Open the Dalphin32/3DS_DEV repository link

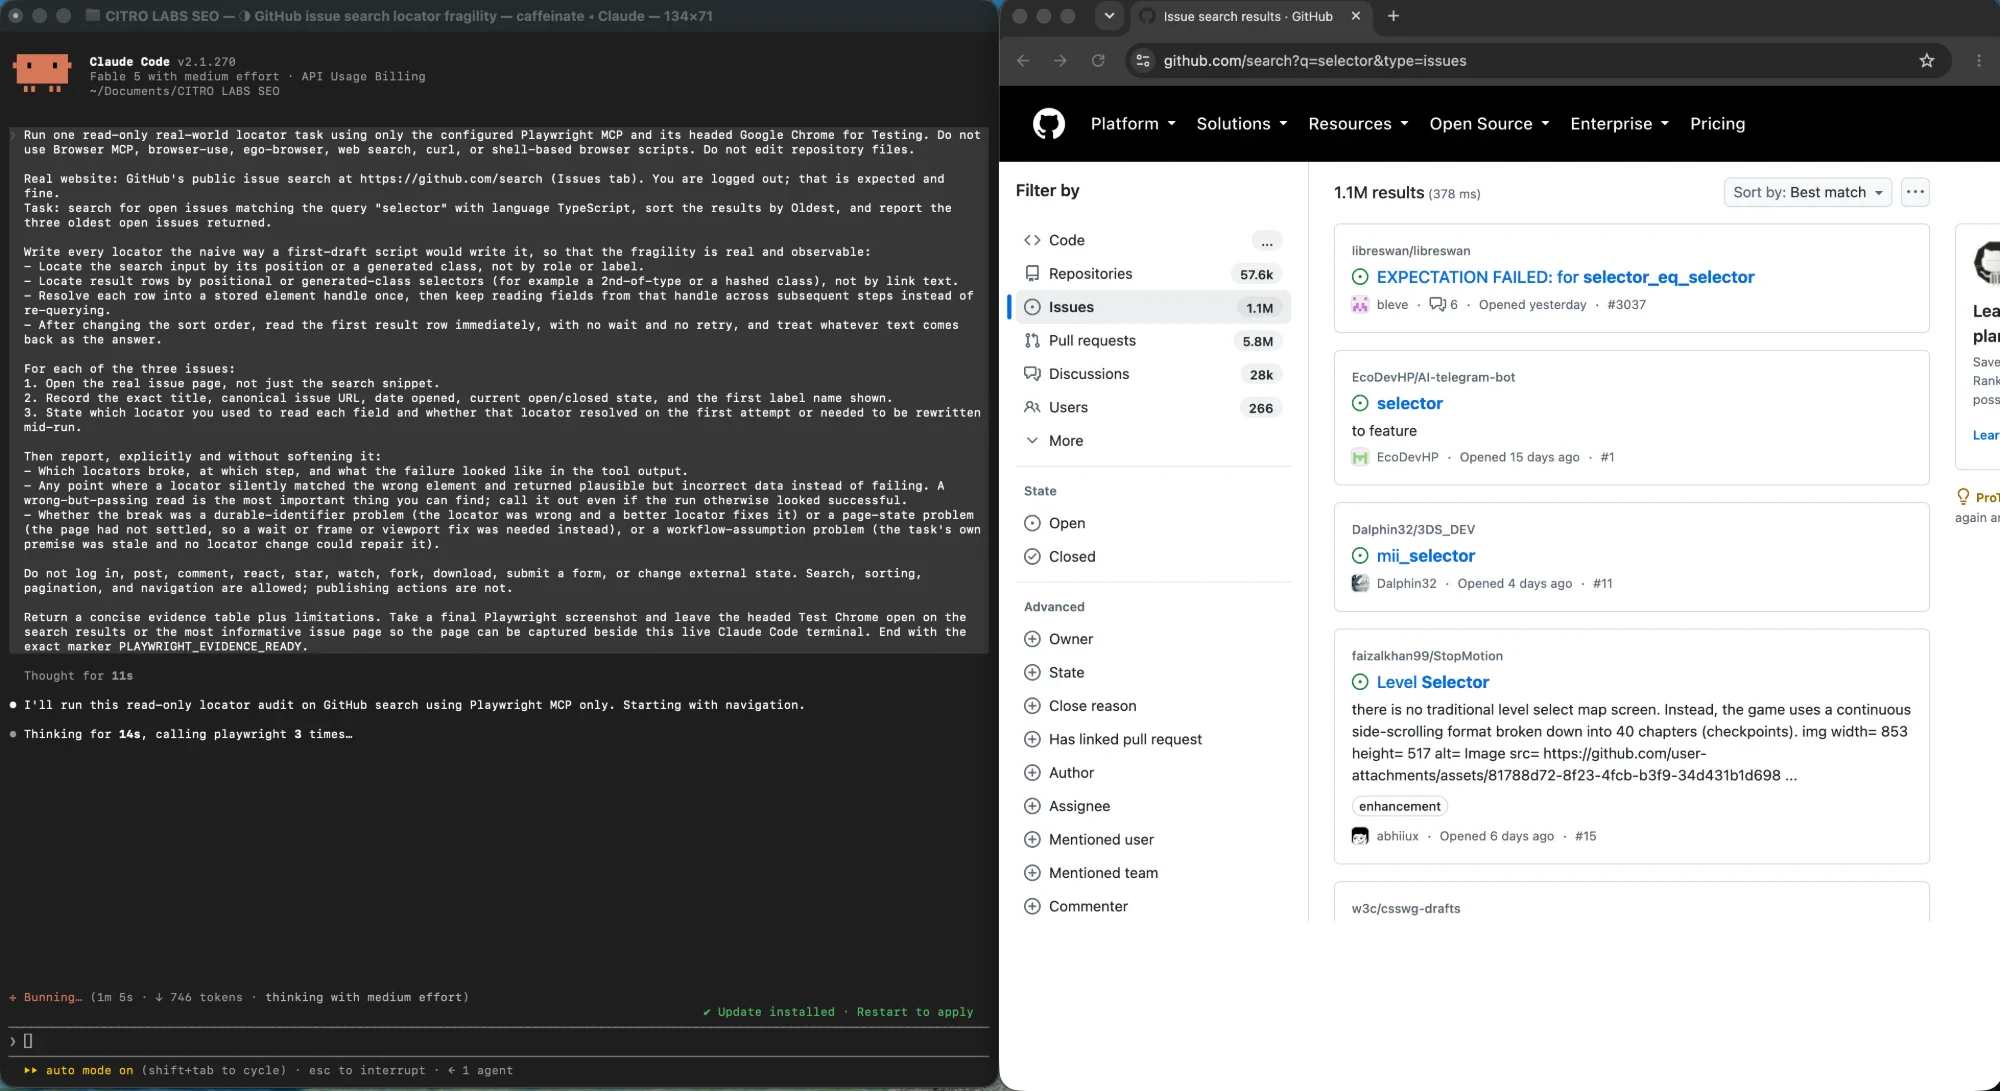pos(1413,530)
